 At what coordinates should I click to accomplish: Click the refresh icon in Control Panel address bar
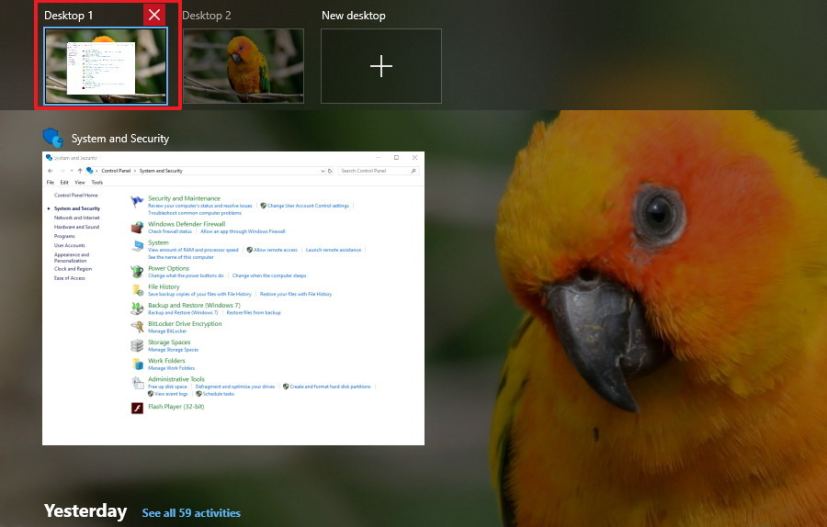tap(330, 171)
